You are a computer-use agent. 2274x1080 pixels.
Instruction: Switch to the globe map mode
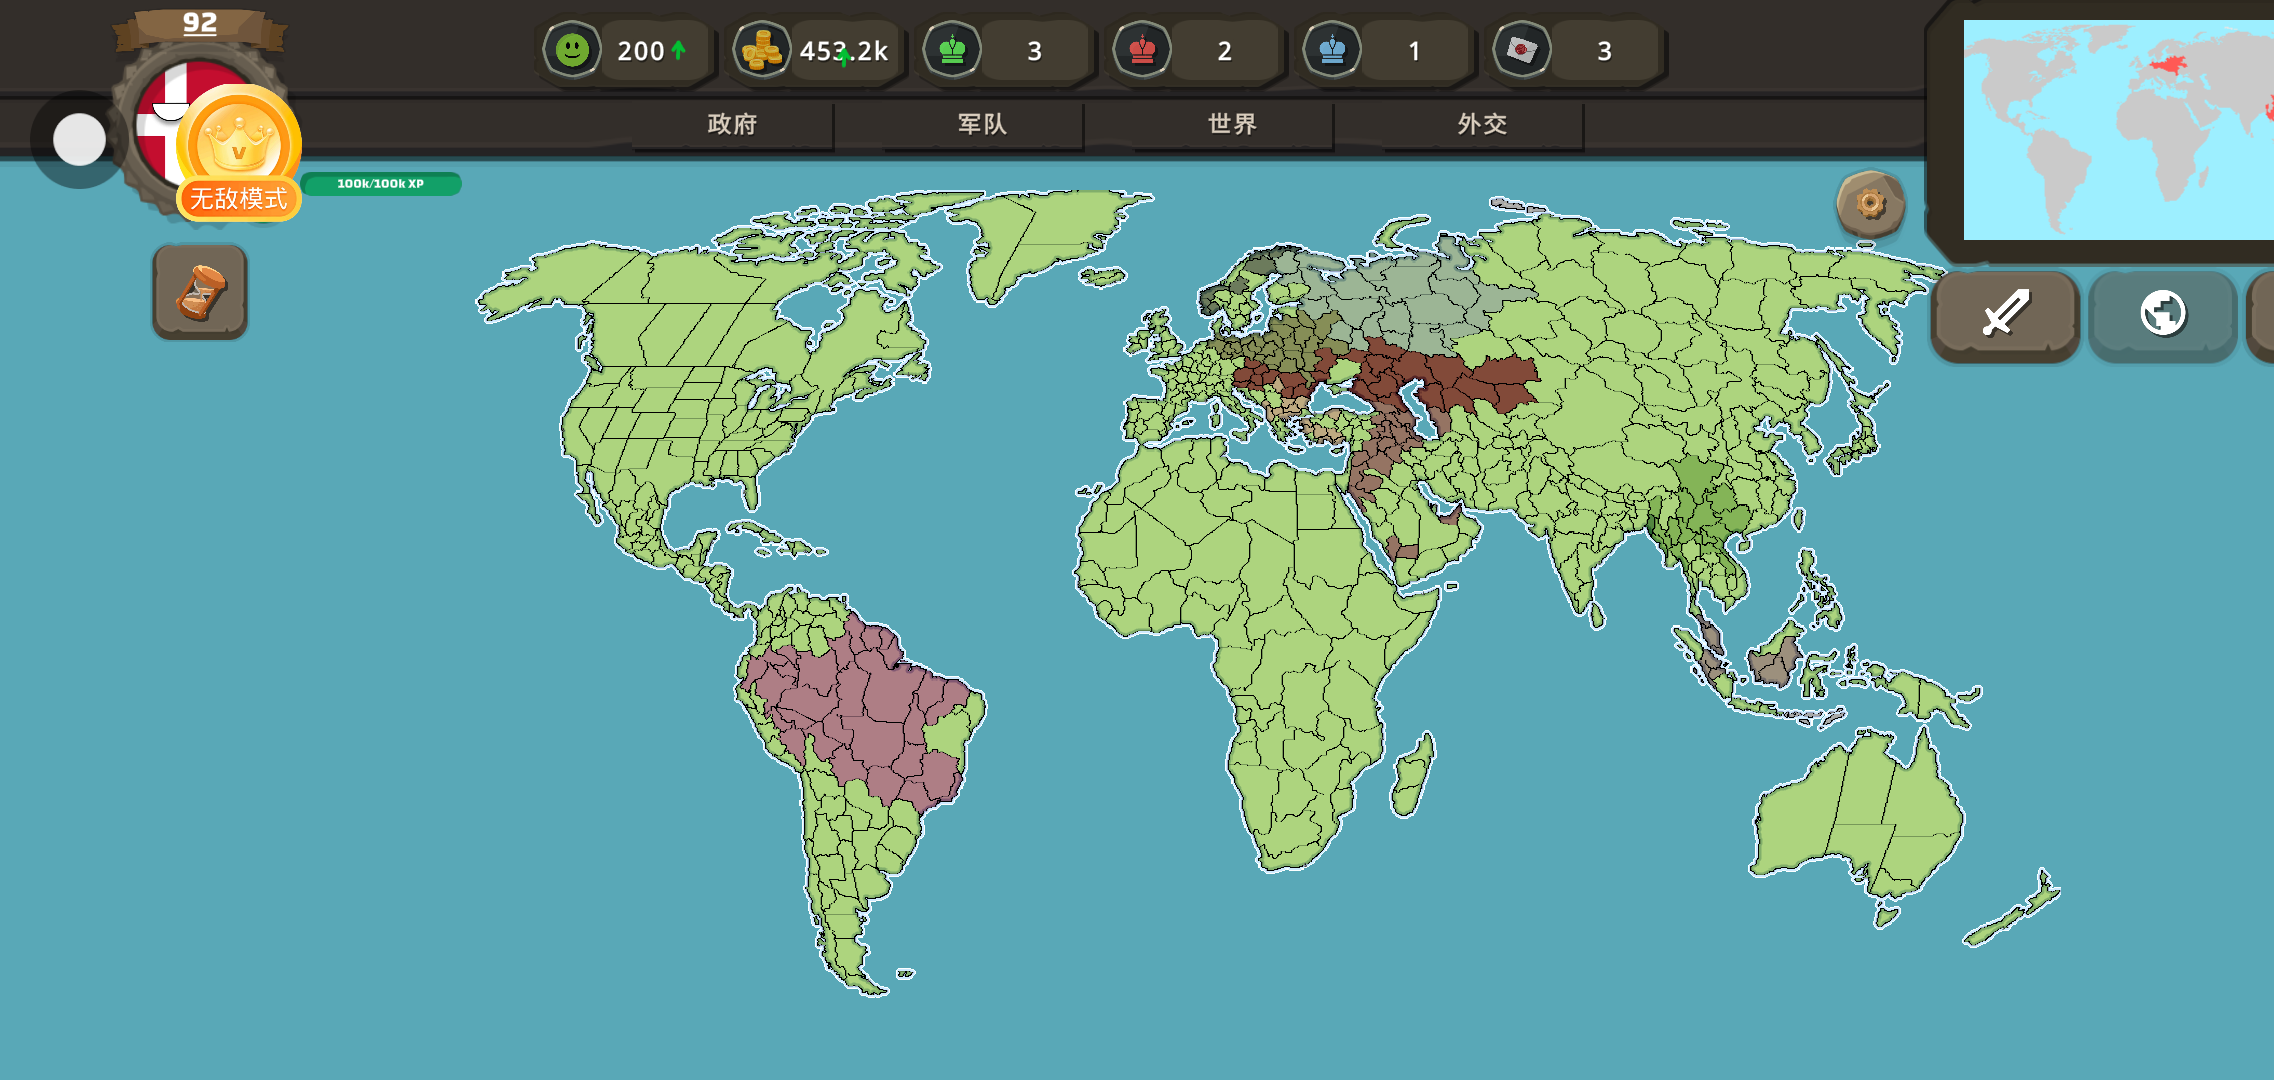click(x=2162, y=314)
